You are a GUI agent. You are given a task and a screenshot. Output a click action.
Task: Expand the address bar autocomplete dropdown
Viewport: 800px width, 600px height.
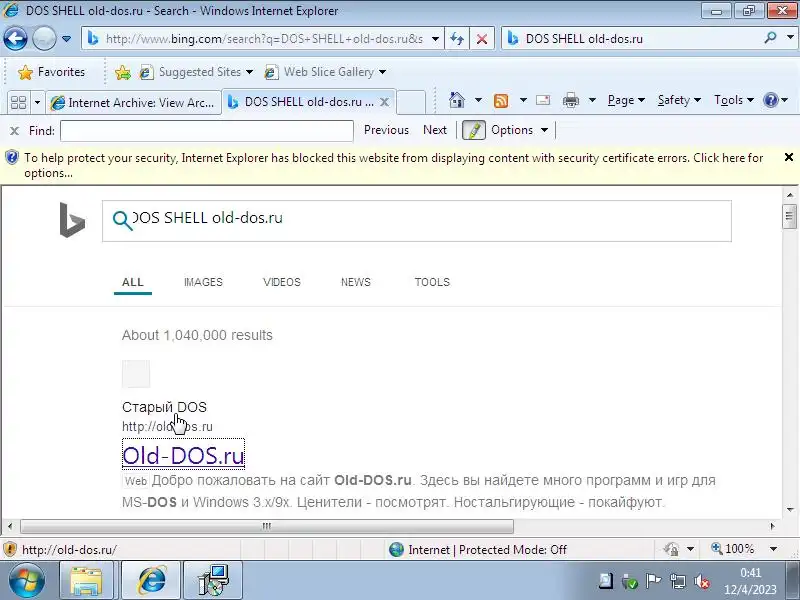tap(435, 39)
